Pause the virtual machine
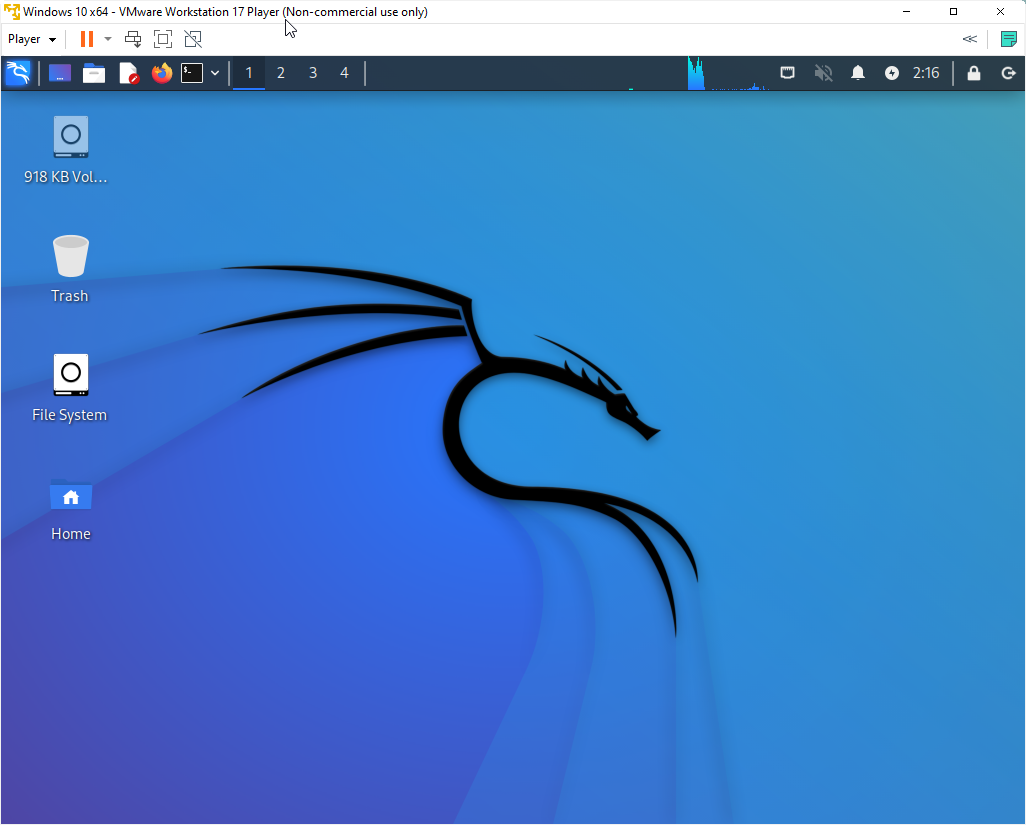 click(x=86, y=39)
